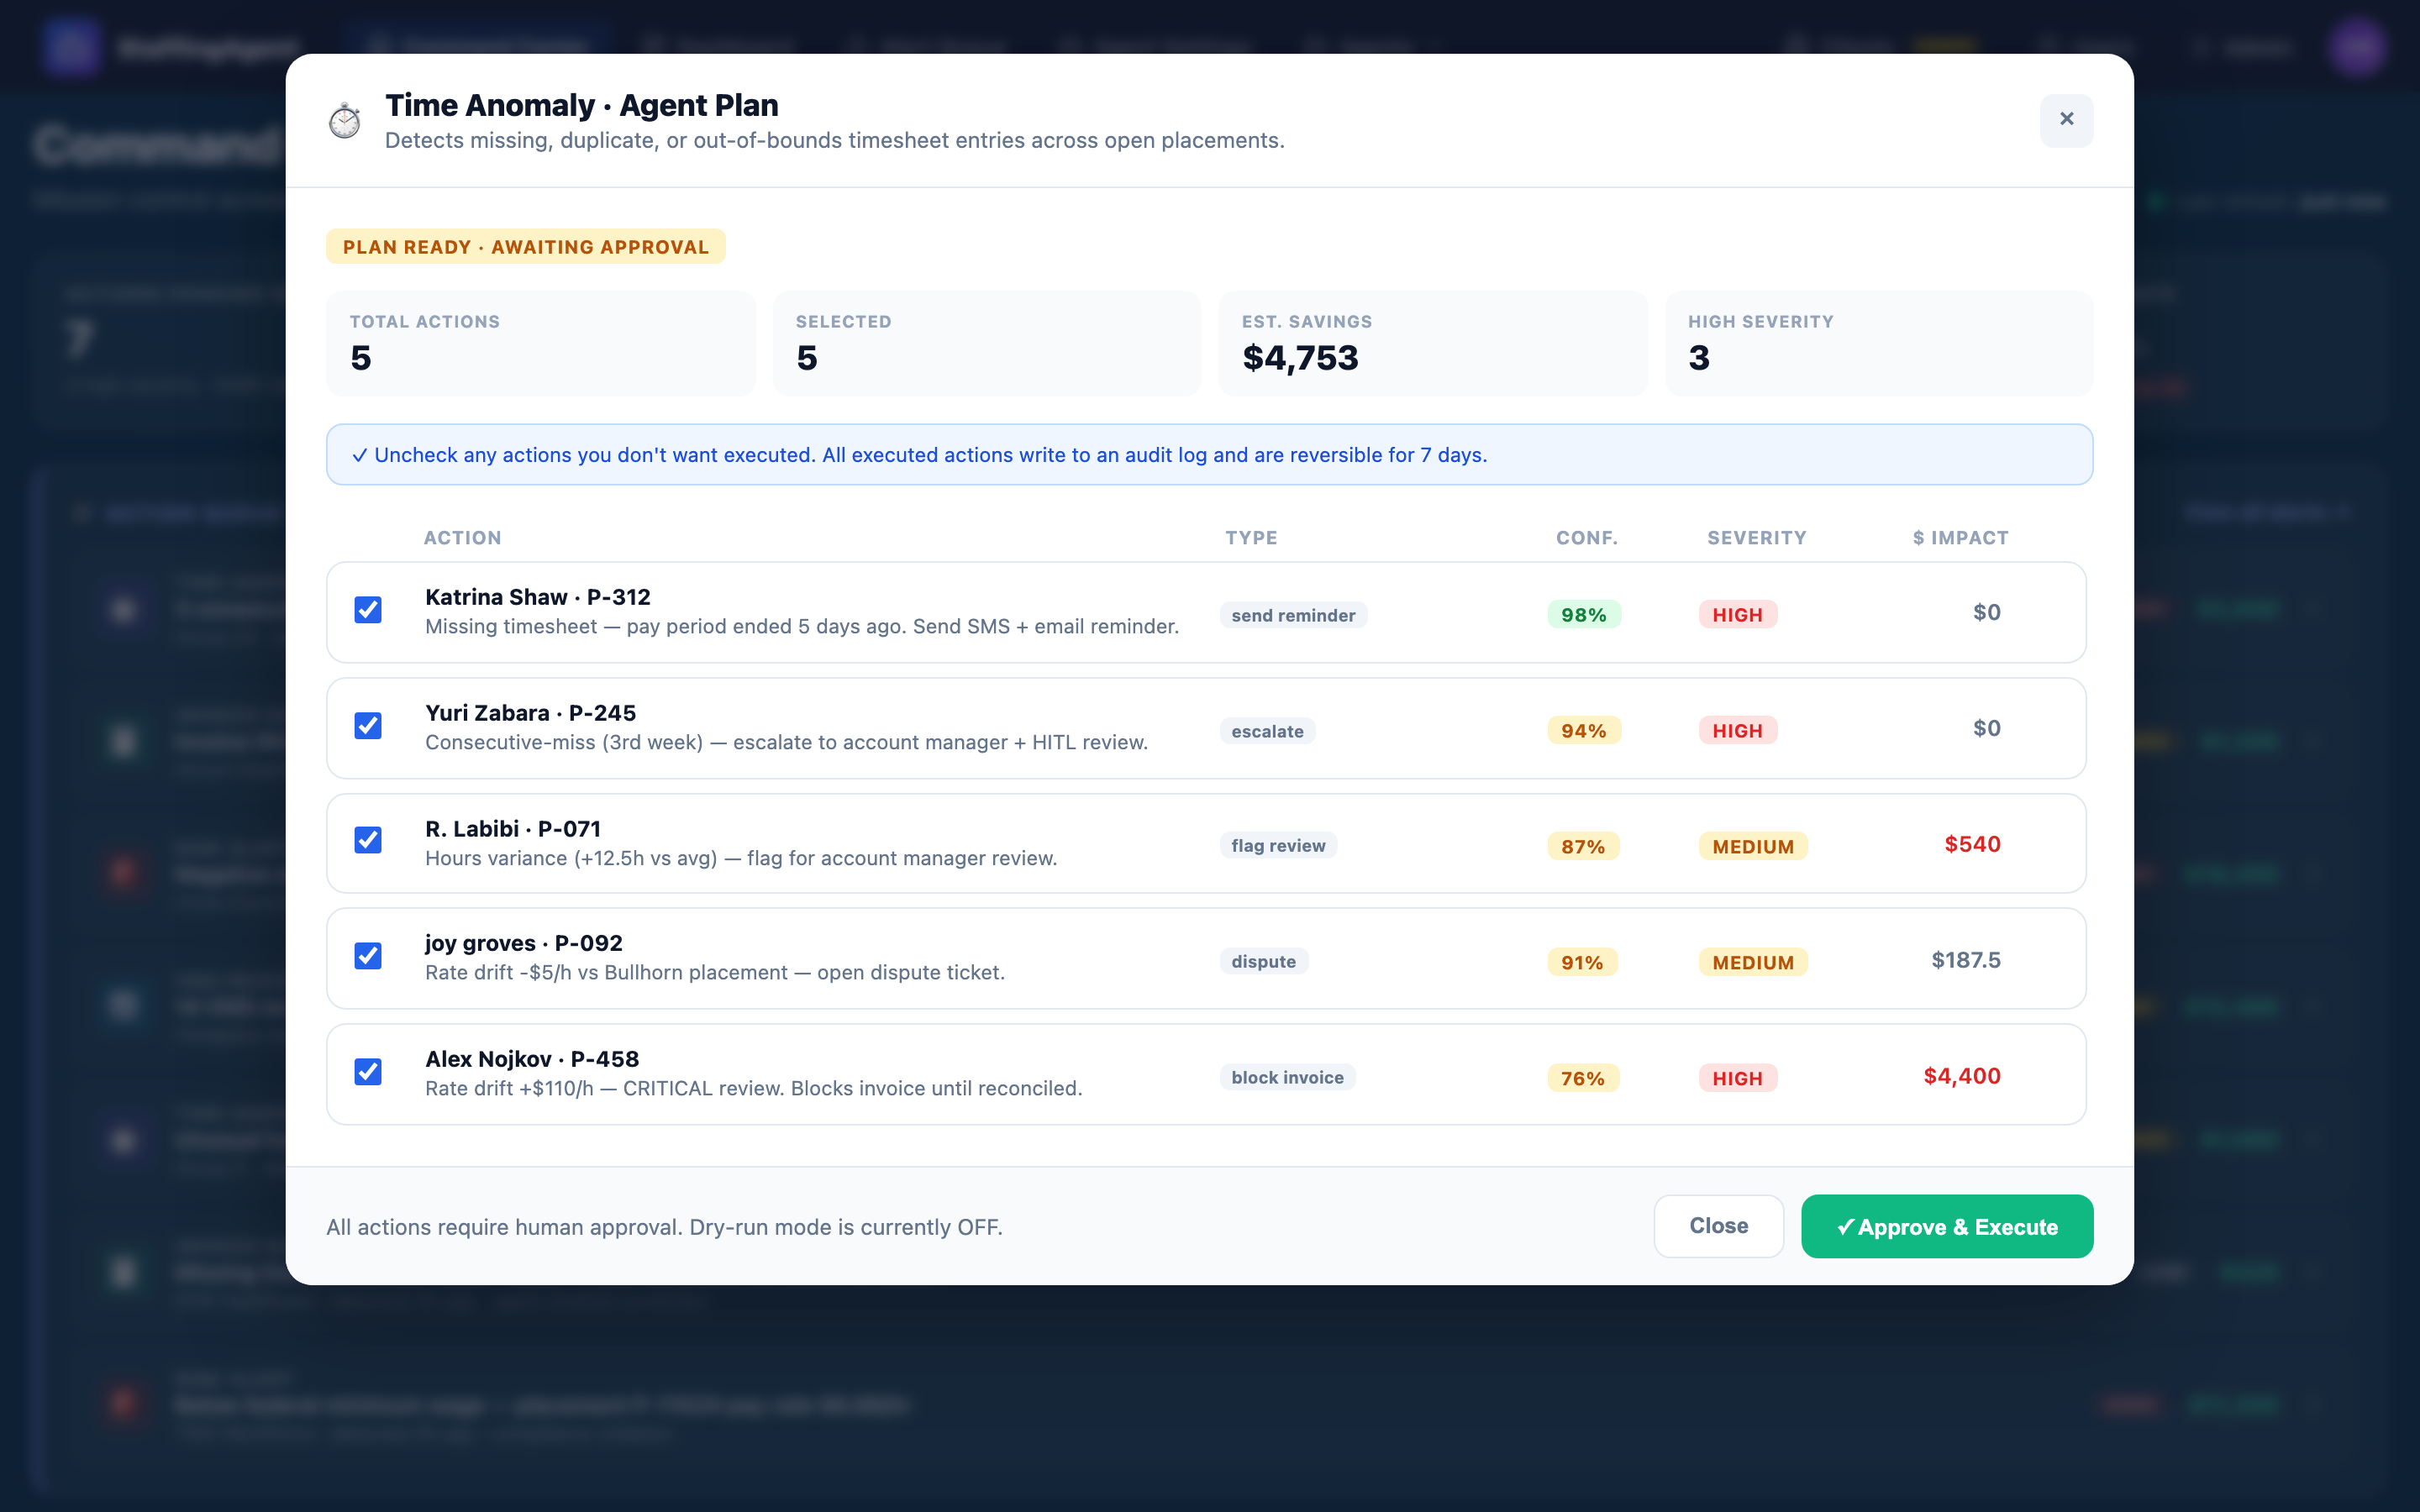Click the Severity column header
2420x1512 pixels.
[1756, 538]
